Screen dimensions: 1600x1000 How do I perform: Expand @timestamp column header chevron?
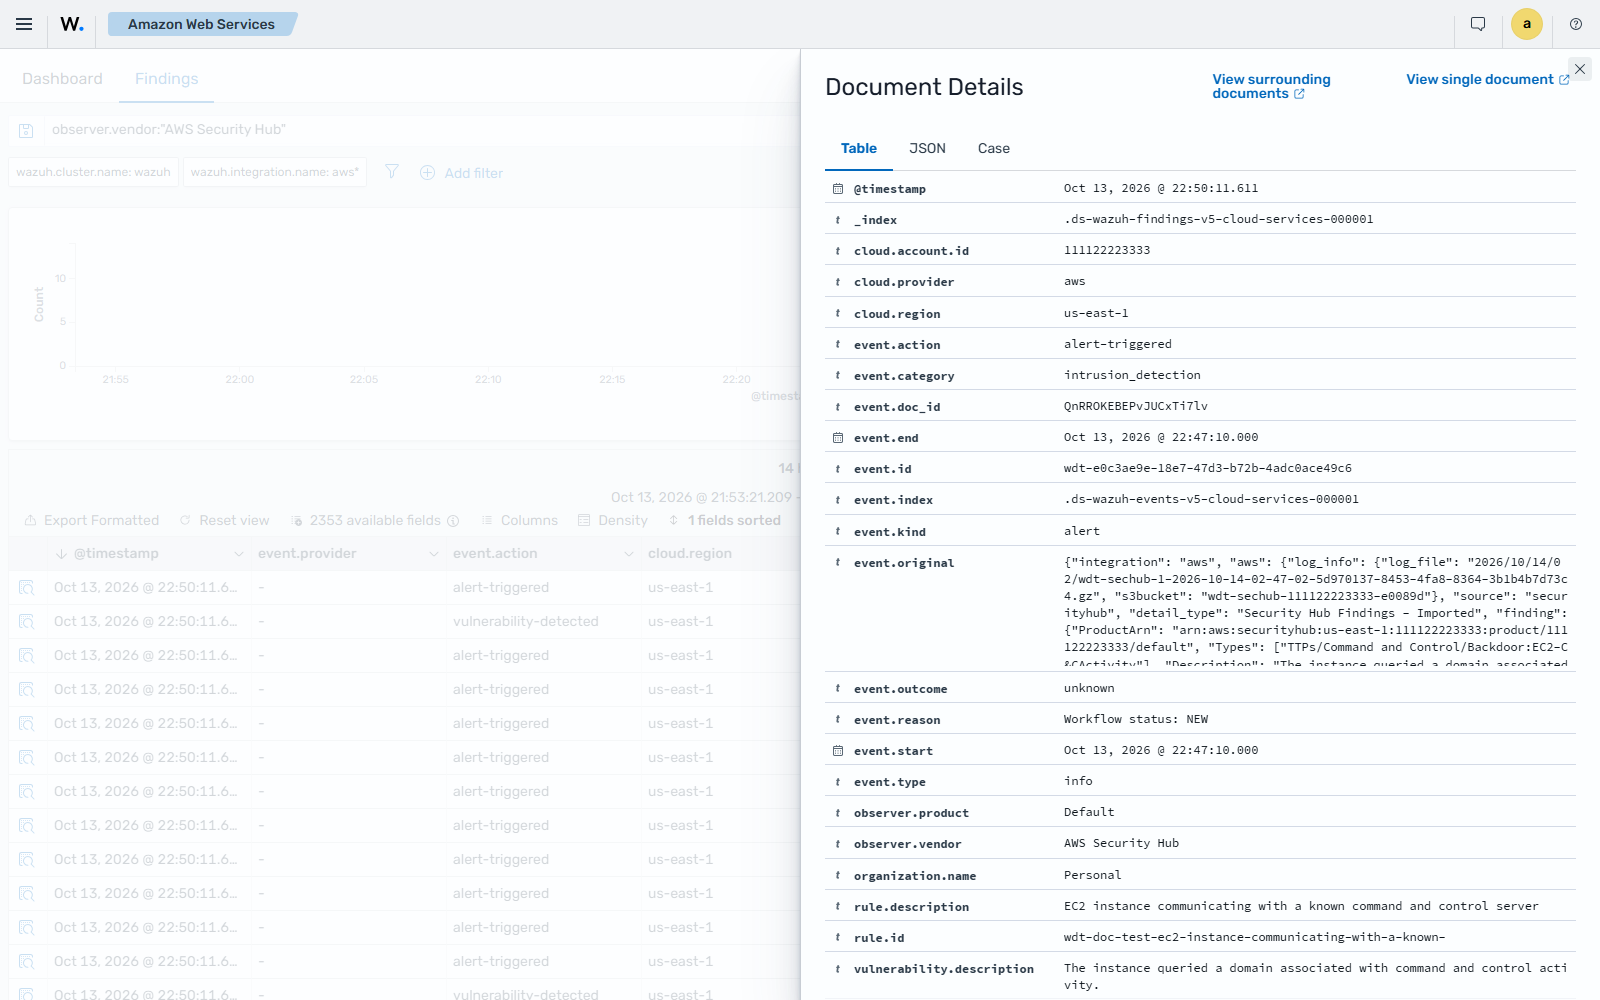[x=238, y=554]
